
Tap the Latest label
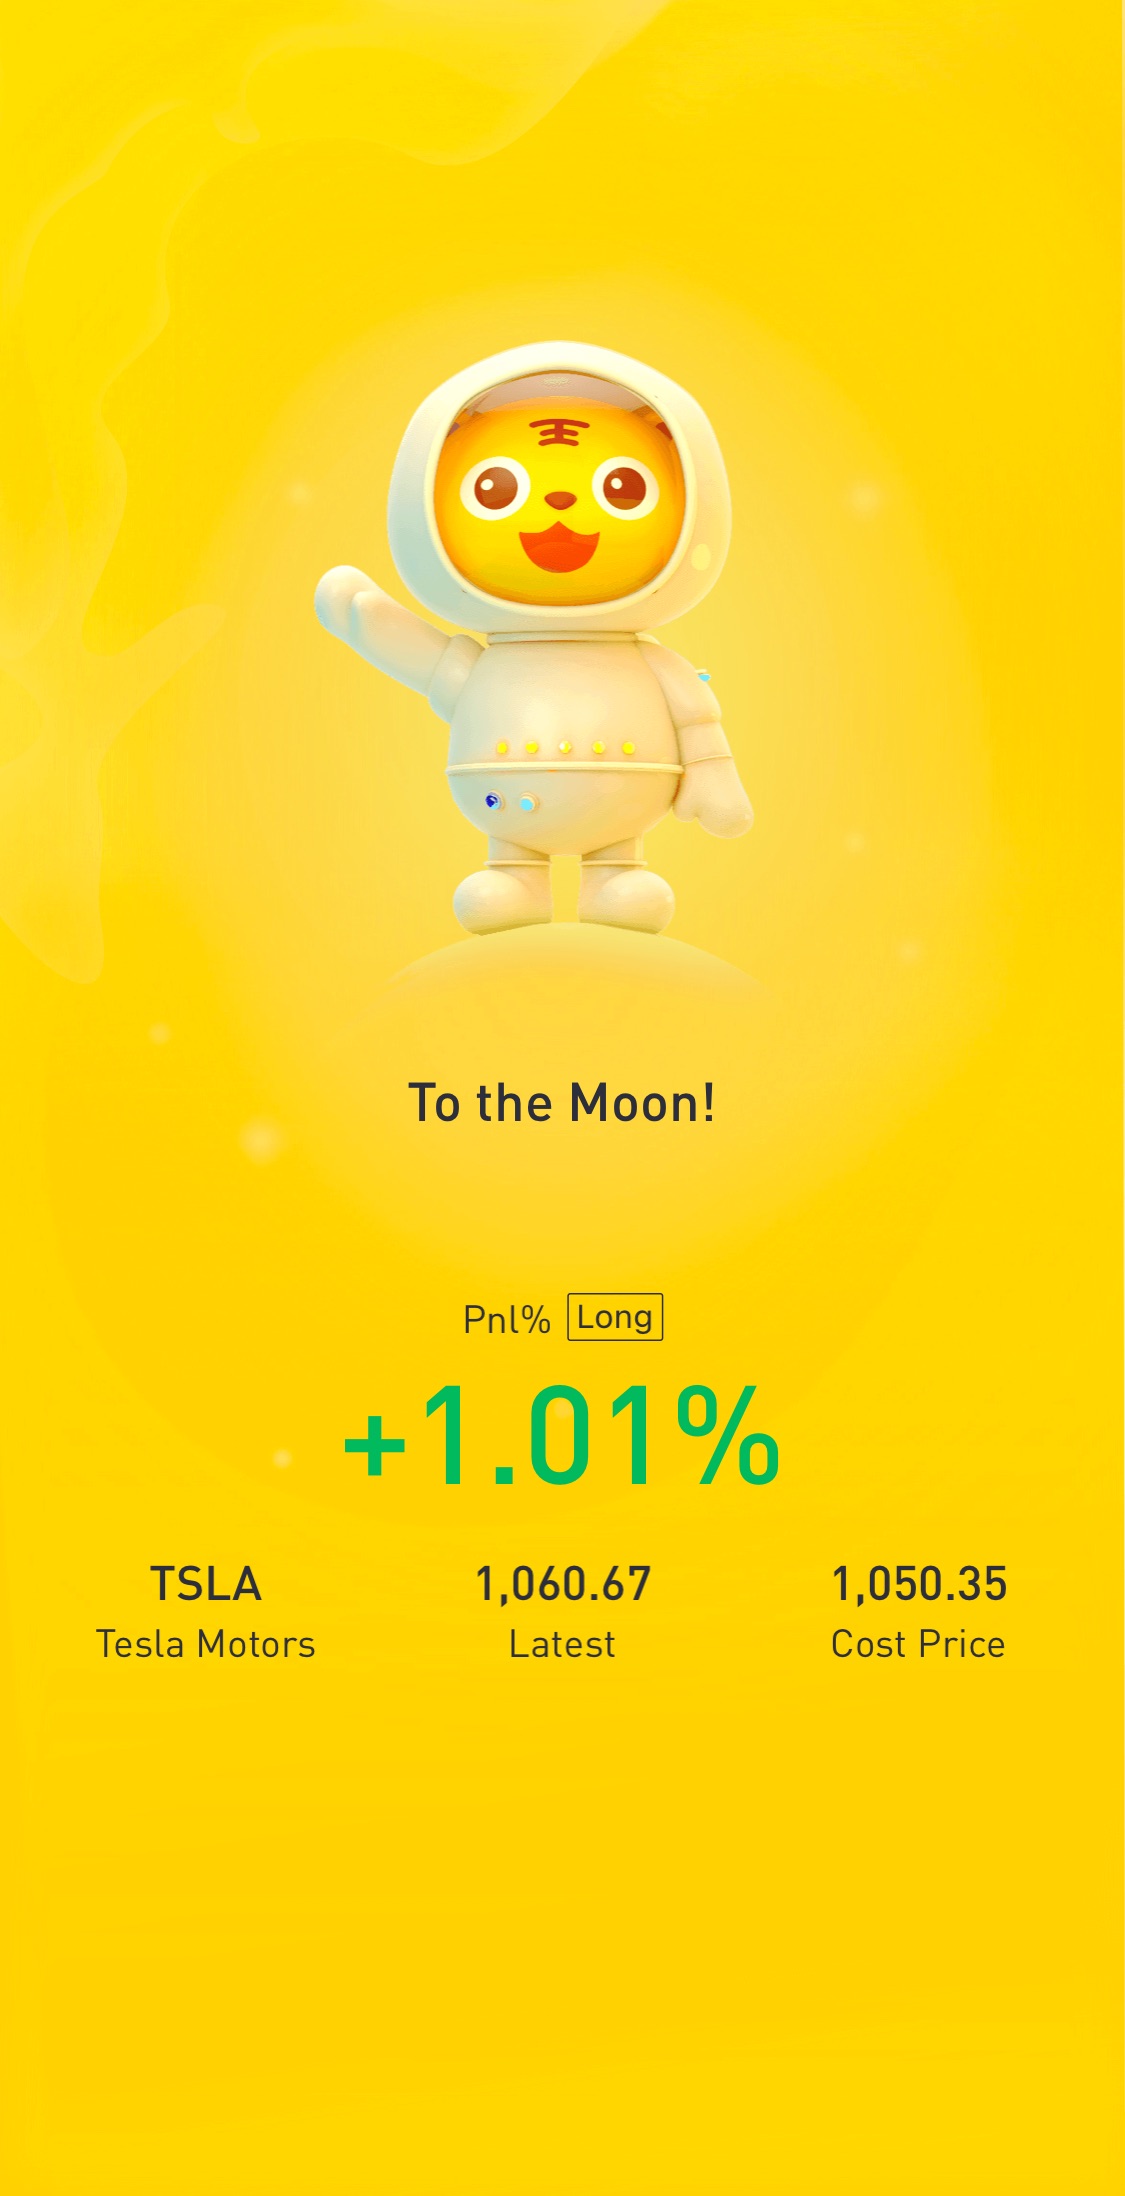tap(562, 1645)
